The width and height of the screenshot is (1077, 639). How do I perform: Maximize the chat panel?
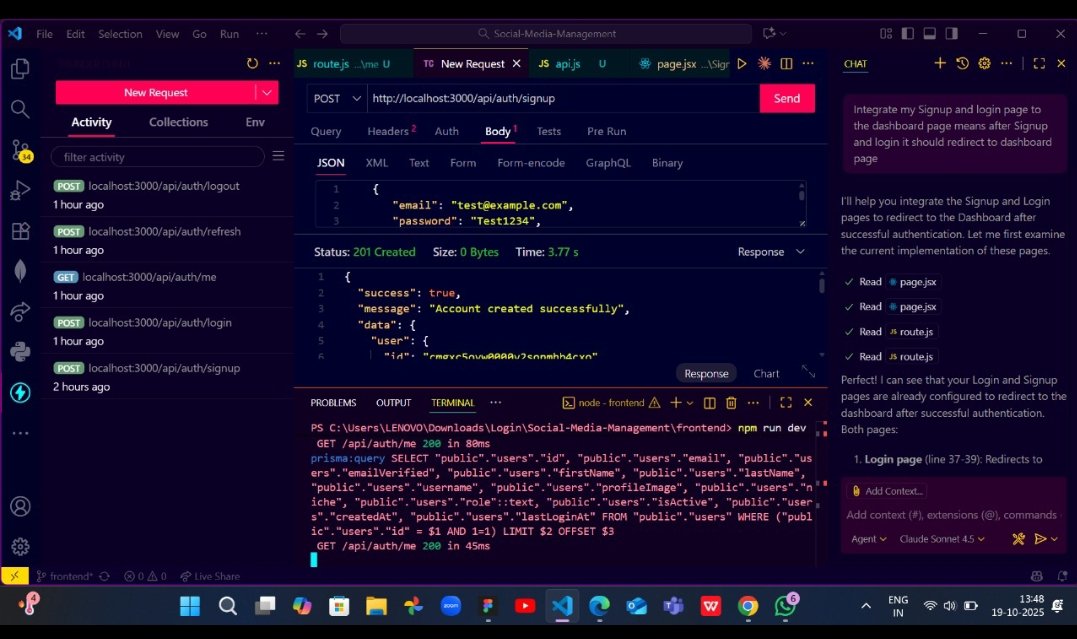[x=1039, y=63]
